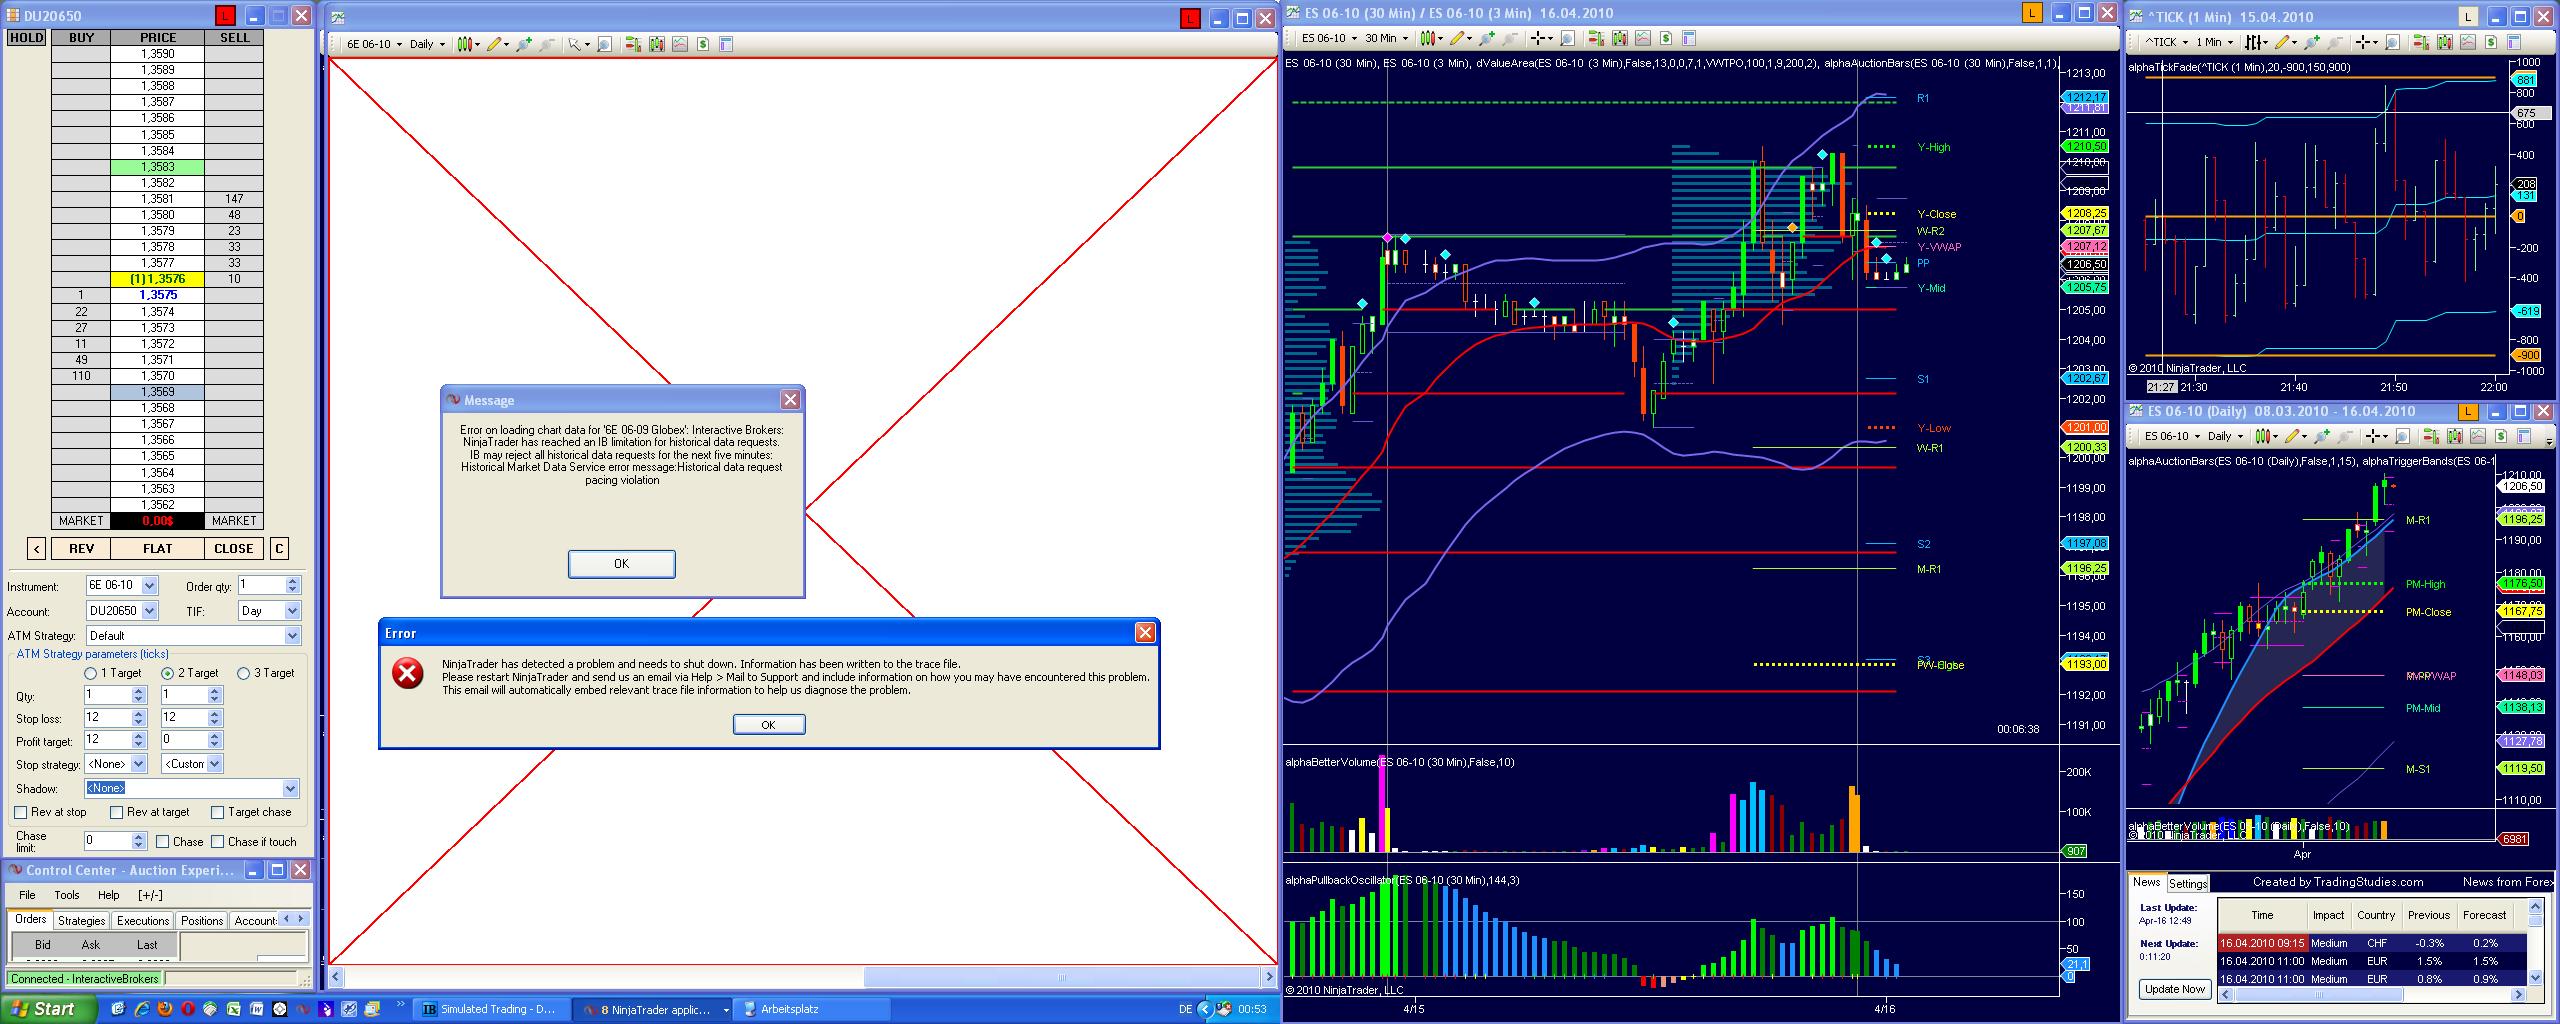2560x1024 pixels.
Task: Open Strategies in ES 30 Min chart toolbar
Action: pyautogui.click(x=1666, y=38)
